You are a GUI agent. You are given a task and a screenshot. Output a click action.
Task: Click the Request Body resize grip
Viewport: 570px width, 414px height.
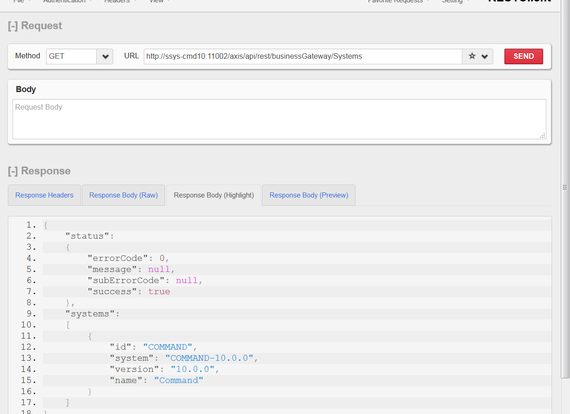[542, 136]
